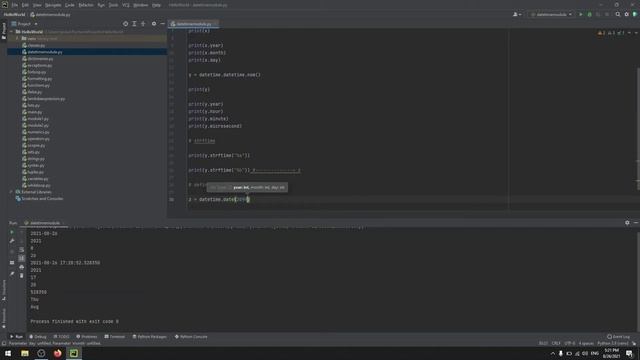
Task: Open Windows Start menu
Action: [x=8, y=353]
